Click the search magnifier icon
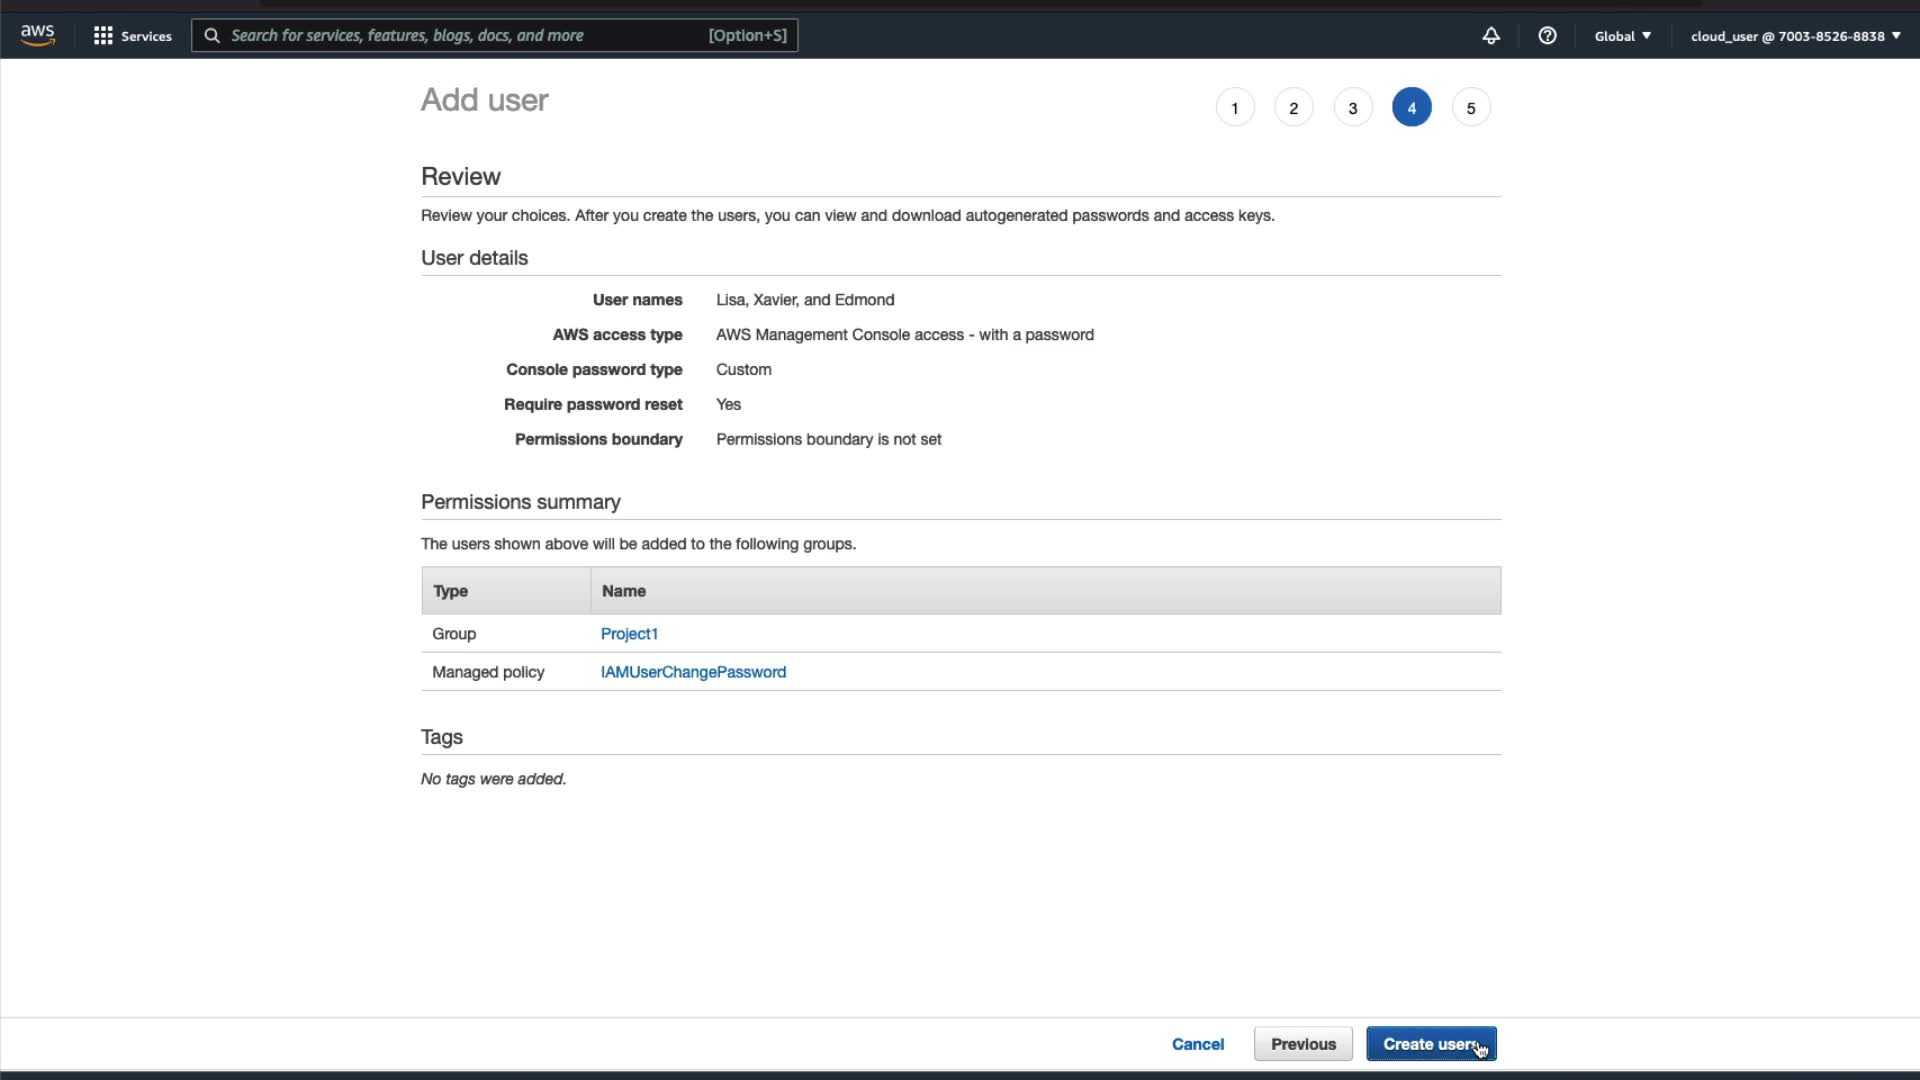The image size is (1920, 1080). pyautogui.click(x=212, y=36)
